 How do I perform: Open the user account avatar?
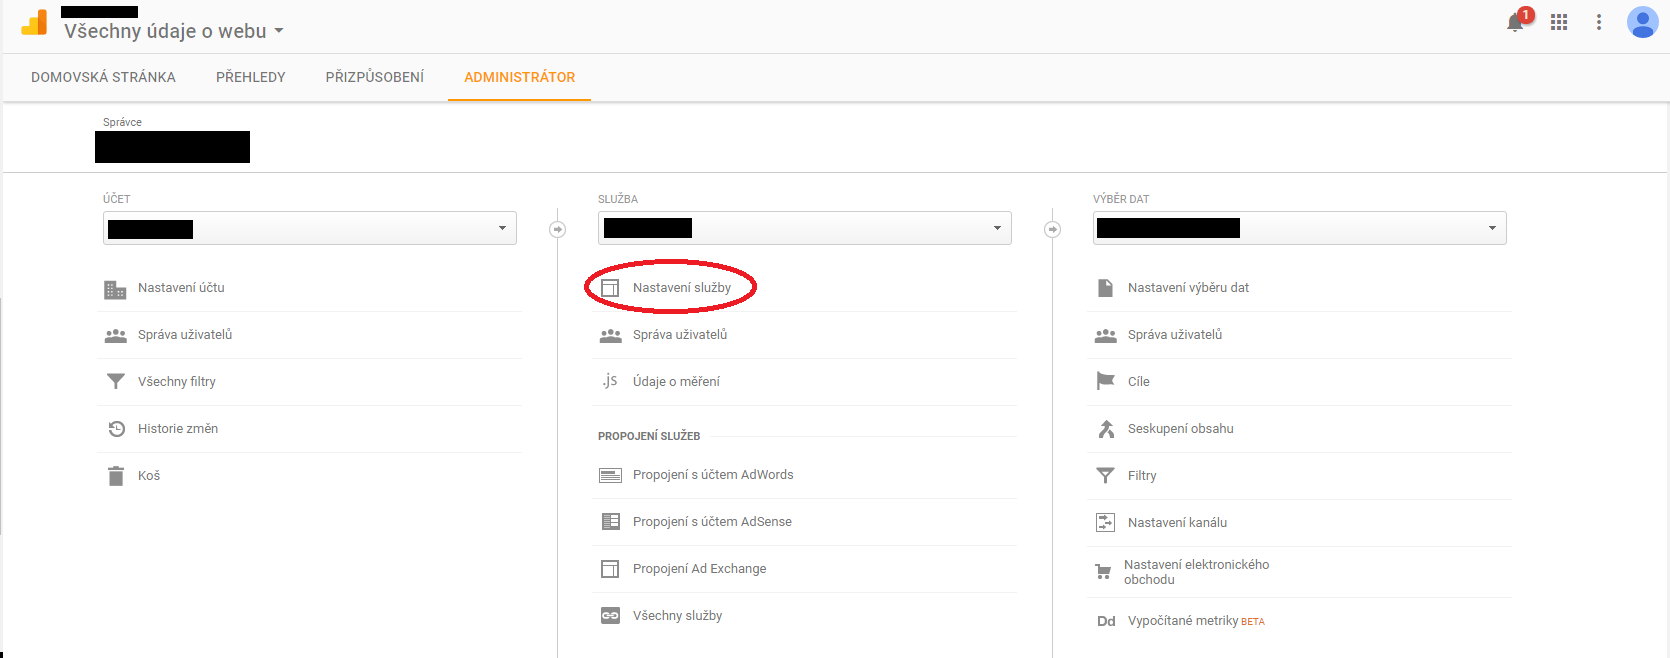[x=1643, y=22]
